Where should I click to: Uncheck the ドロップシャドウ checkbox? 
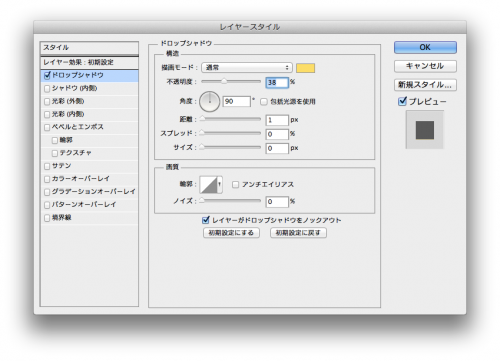click(x=47, y=76)
